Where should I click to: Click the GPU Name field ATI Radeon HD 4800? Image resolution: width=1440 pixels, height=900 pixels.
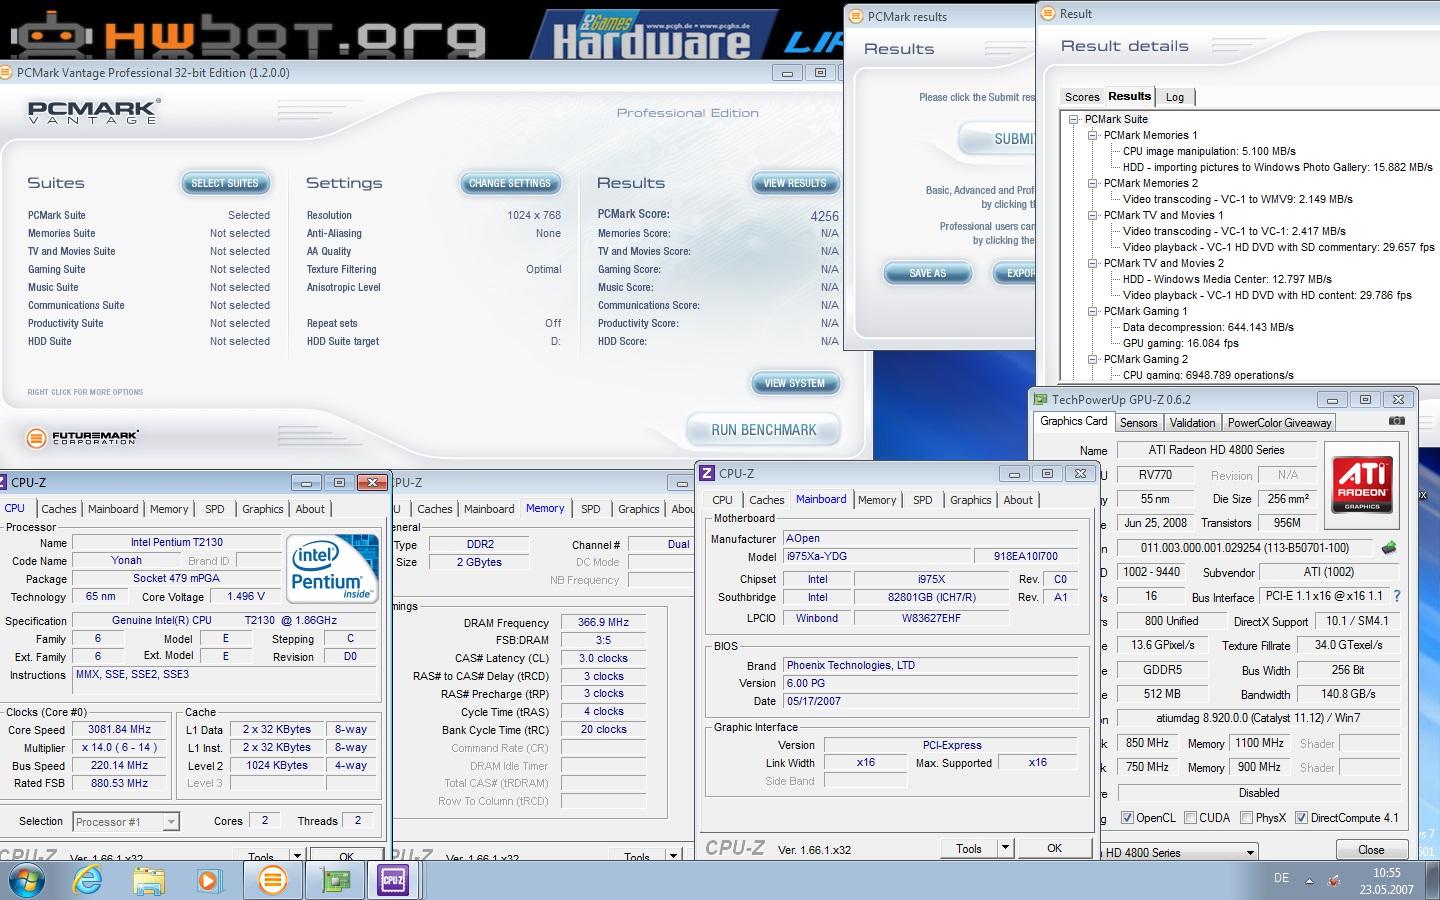tap(1216, 450)
